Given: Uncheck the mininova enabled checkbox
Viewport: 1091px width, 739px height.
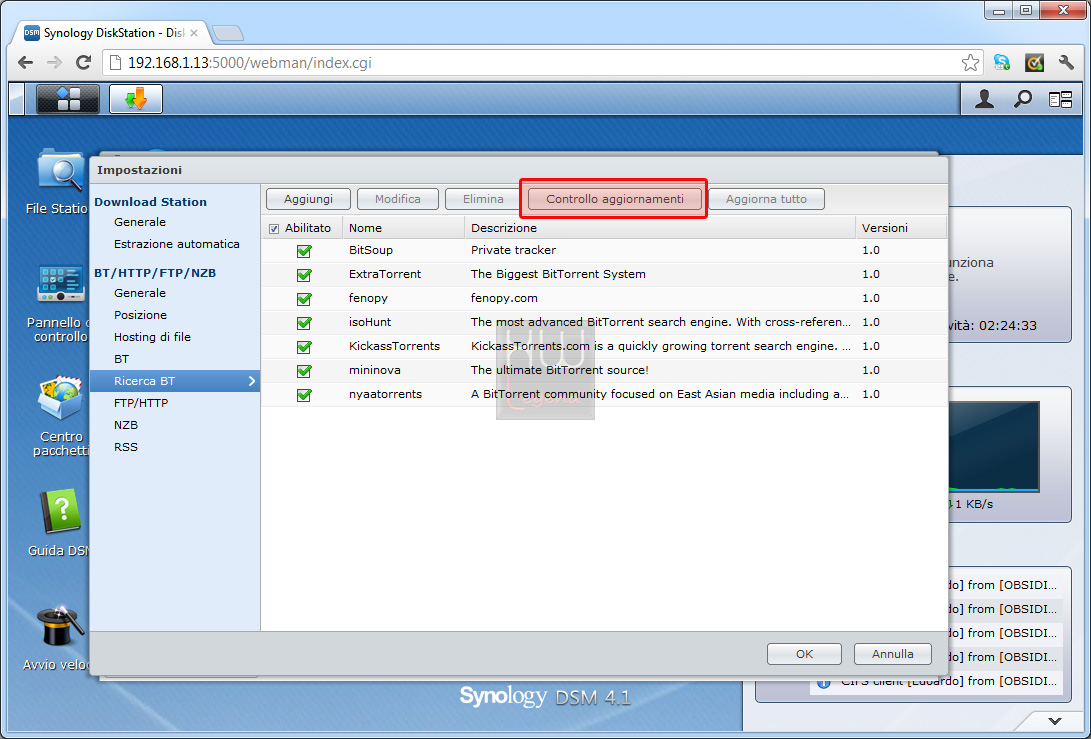Looking at the screenshot, I should (304, 371).
